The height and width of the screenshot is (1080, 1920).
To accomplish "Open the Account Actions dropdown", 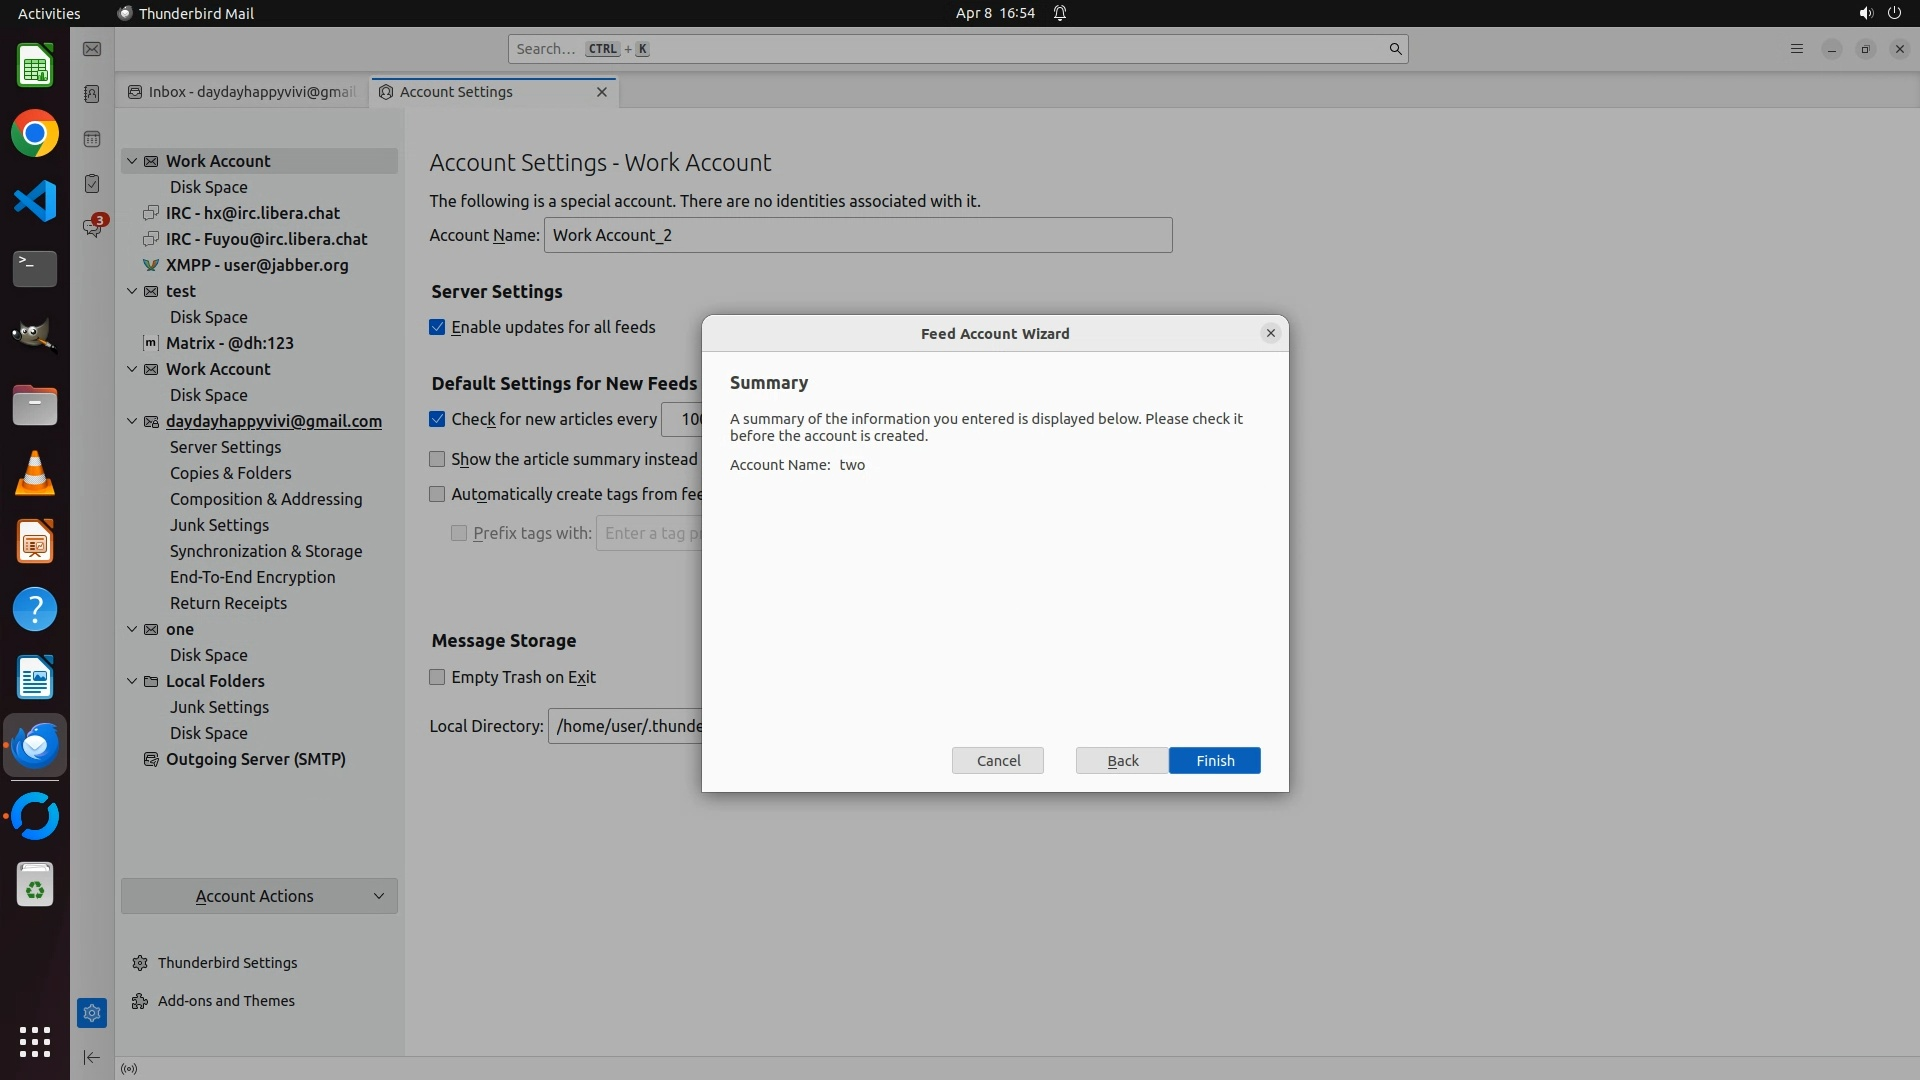I will tap(259, 896).
